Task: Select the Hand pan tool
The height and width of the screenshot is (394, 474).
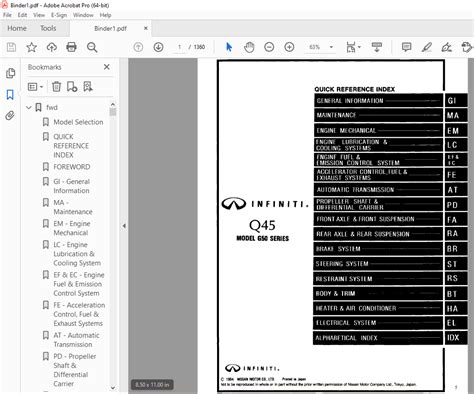Action: point(249,47)
